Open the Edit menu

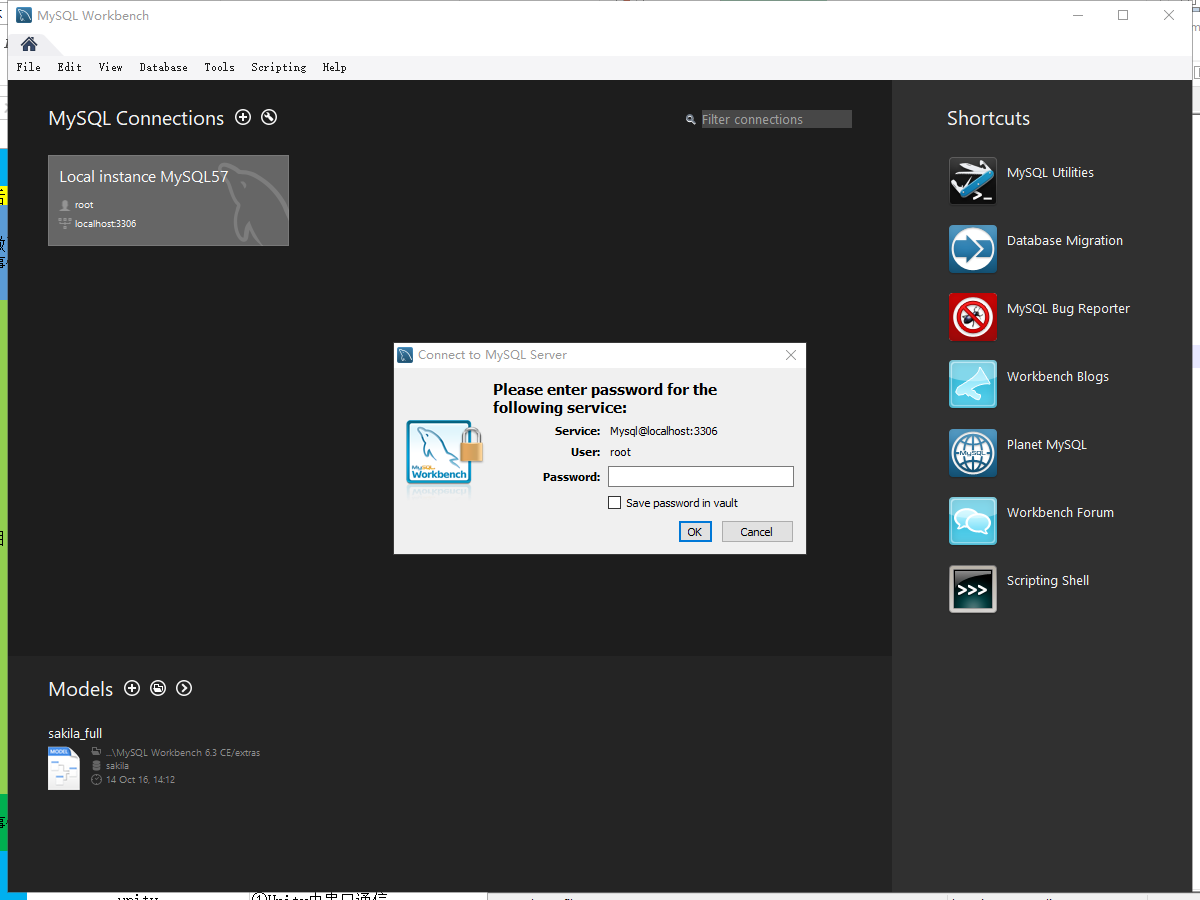pos(69,67)
